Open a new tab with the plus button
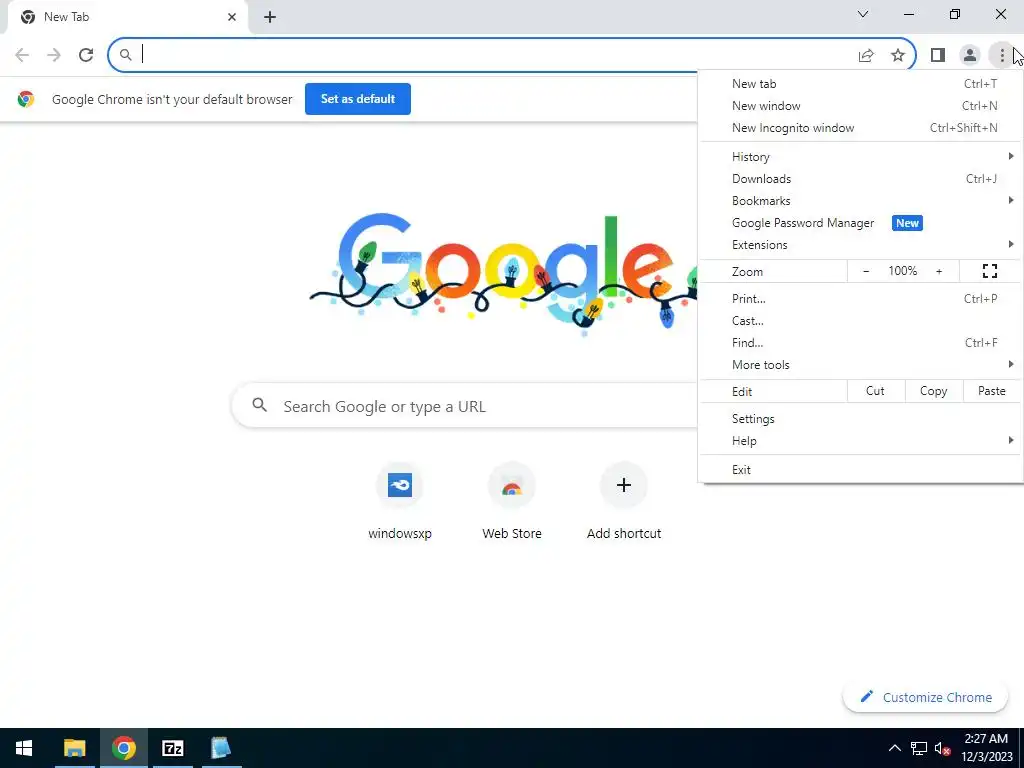The height and width of the screenshot is (768, 1024). (x=270, y=17)
